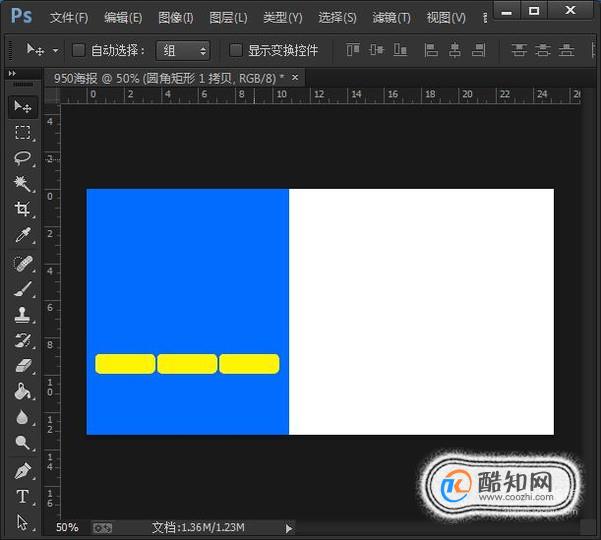Click distribute top edges icon

[x=519, y=50]
